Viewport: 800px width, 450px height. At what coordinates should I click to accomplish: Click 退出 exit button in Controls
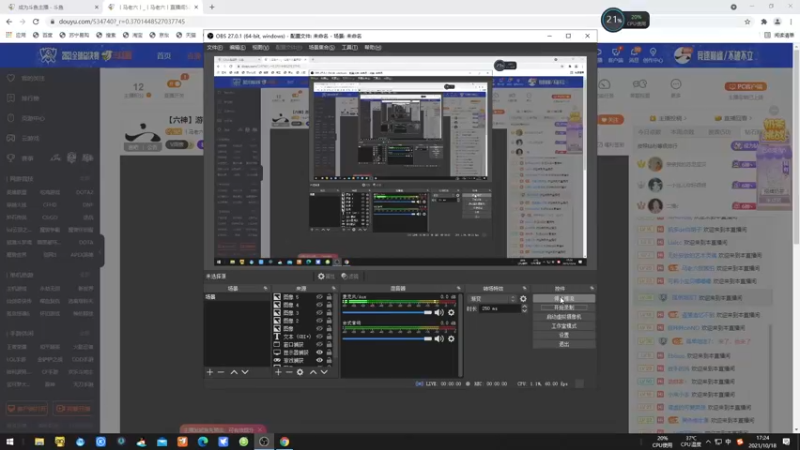tap(564, 344)
